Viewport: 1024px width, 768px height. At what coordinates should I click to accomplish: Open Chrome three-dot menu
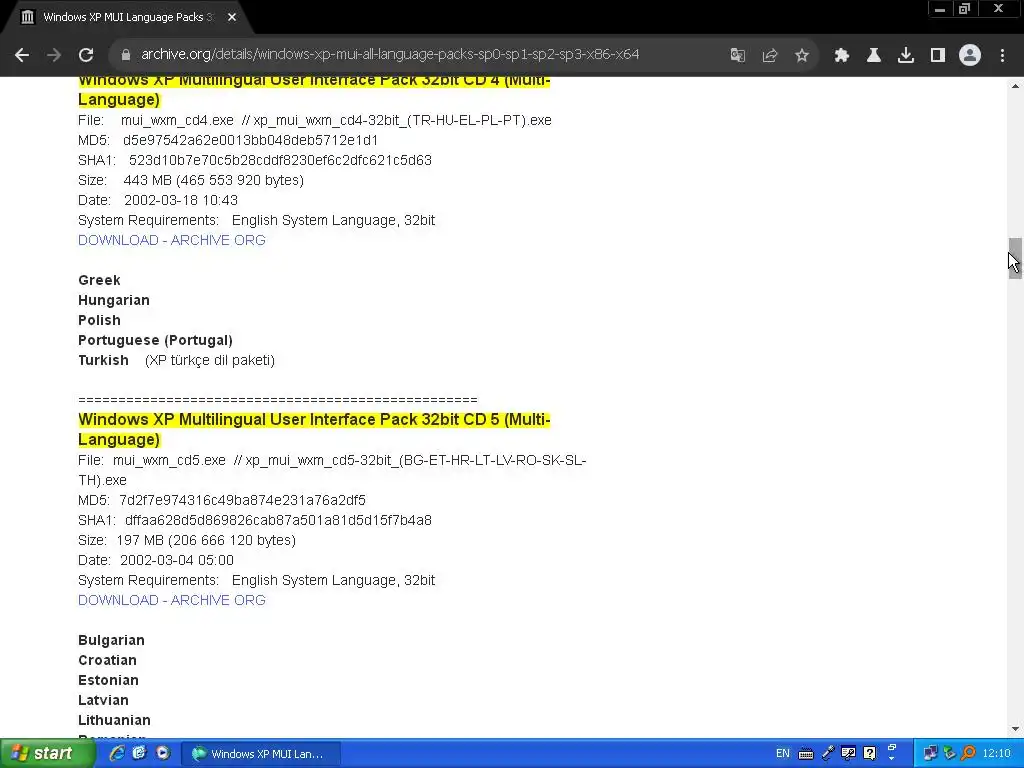pos(1002,55)
